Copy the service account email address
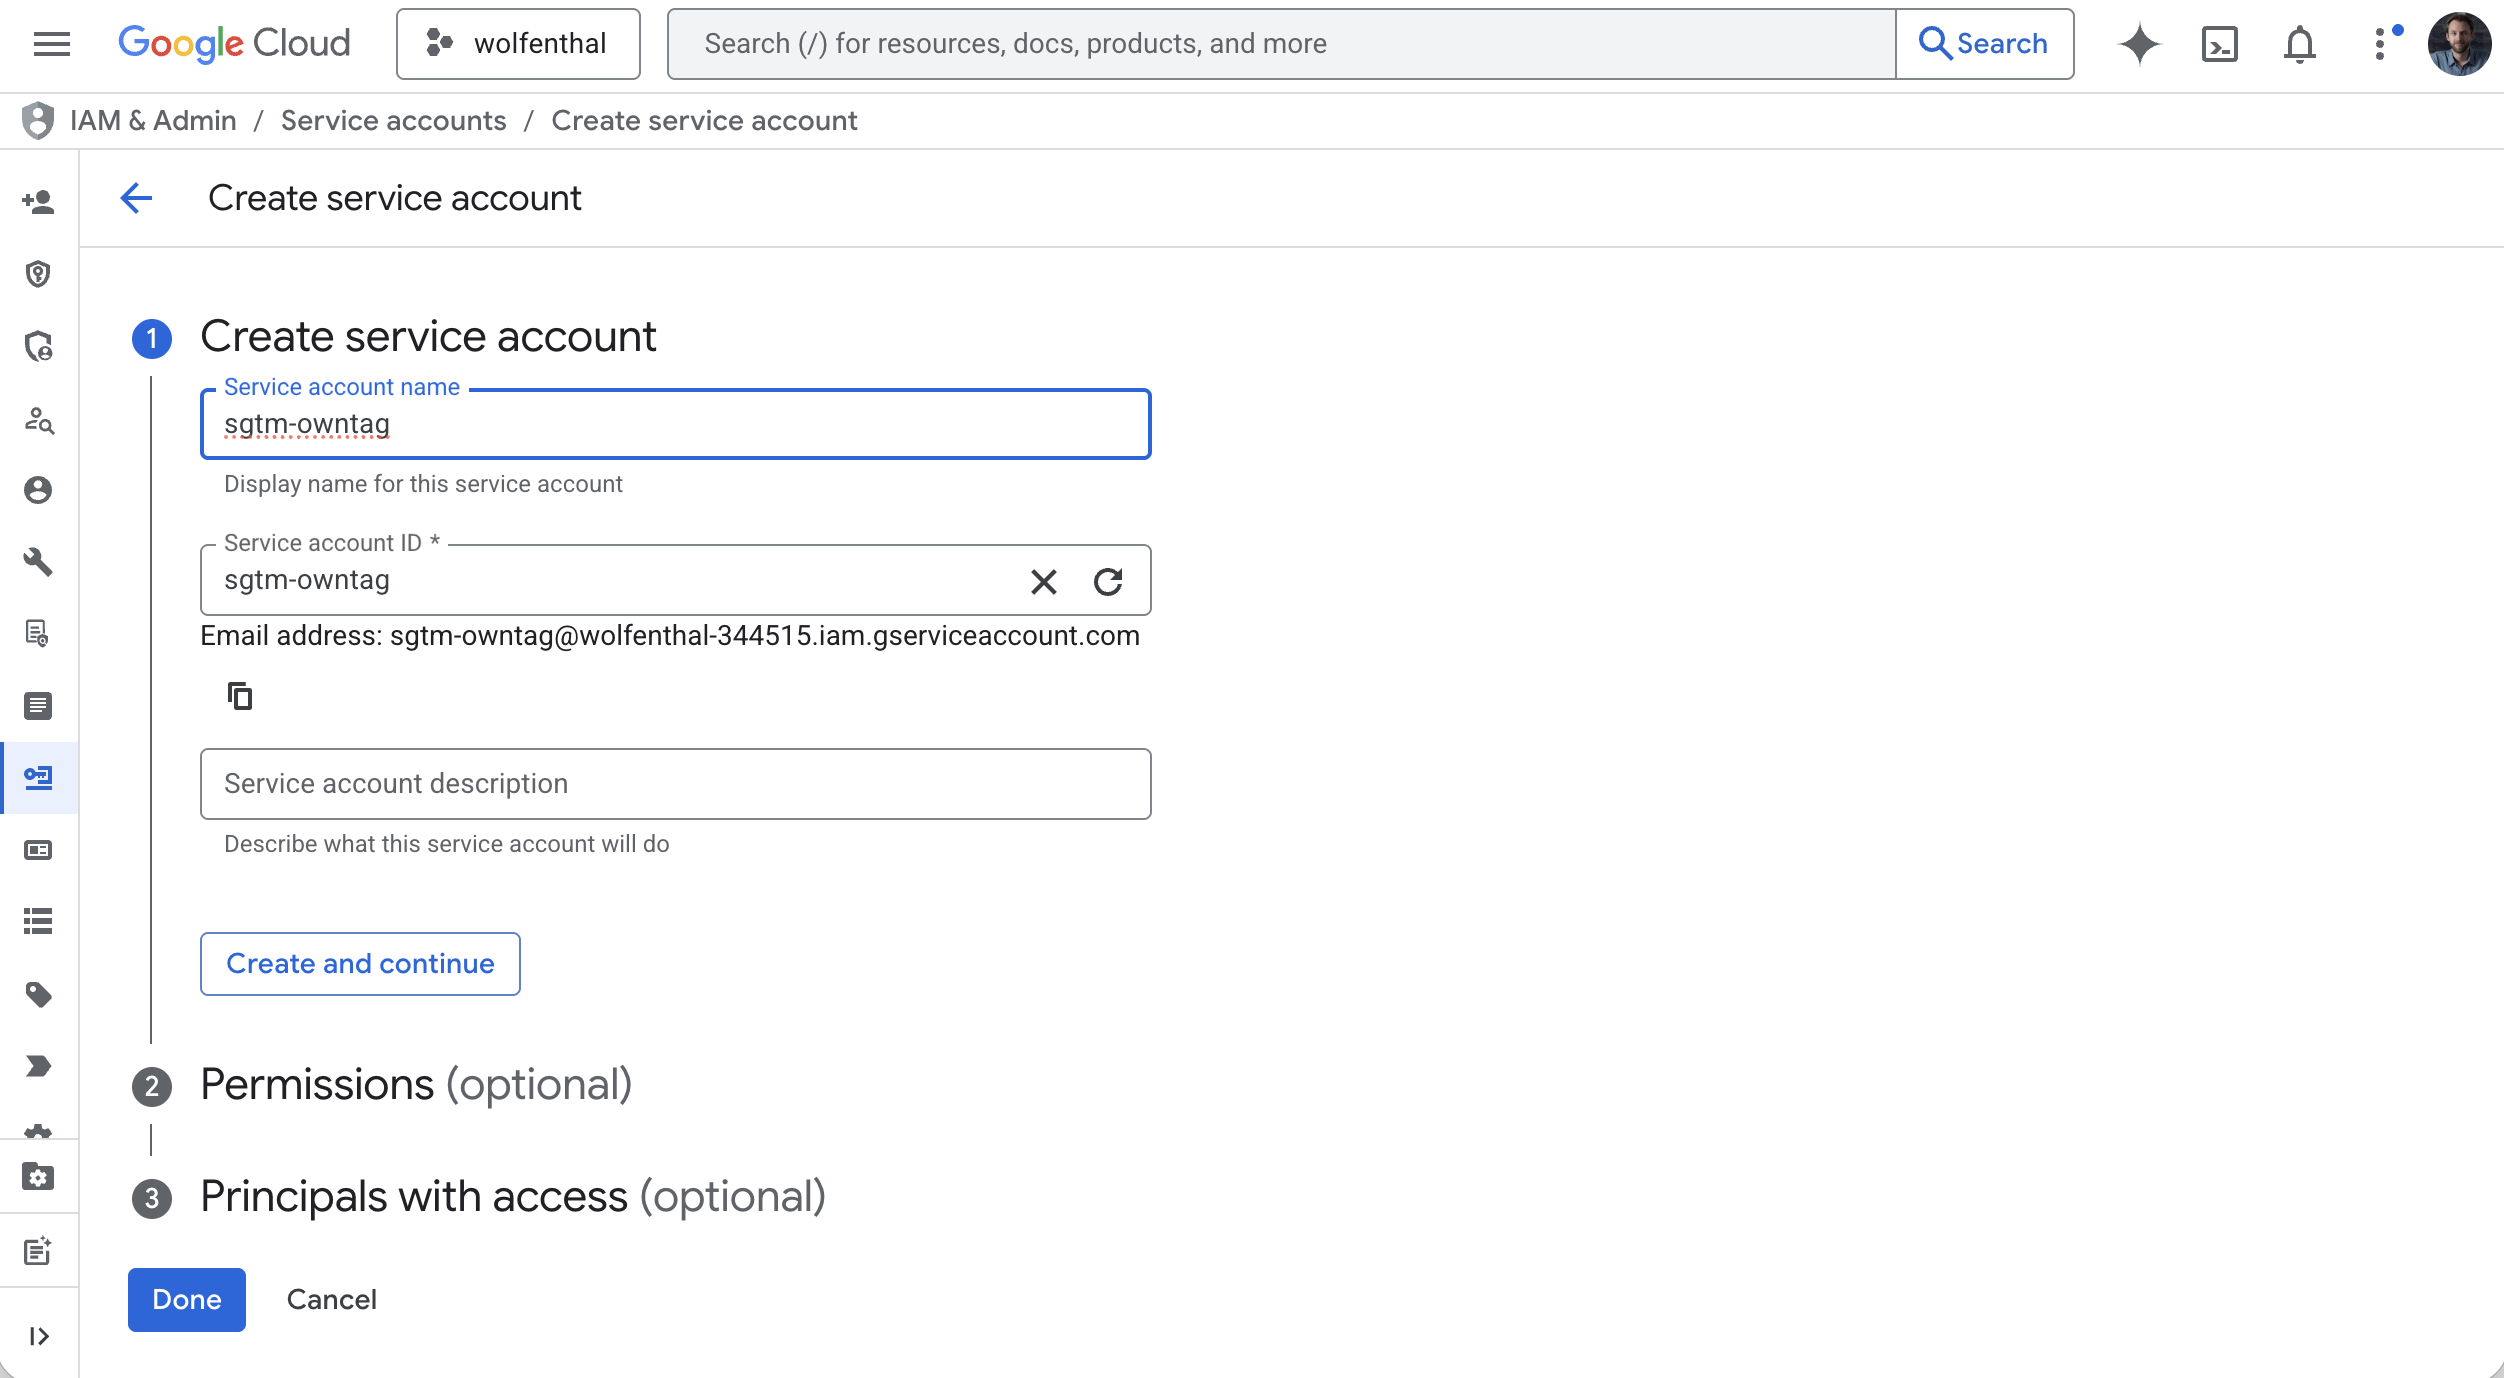 240,695
